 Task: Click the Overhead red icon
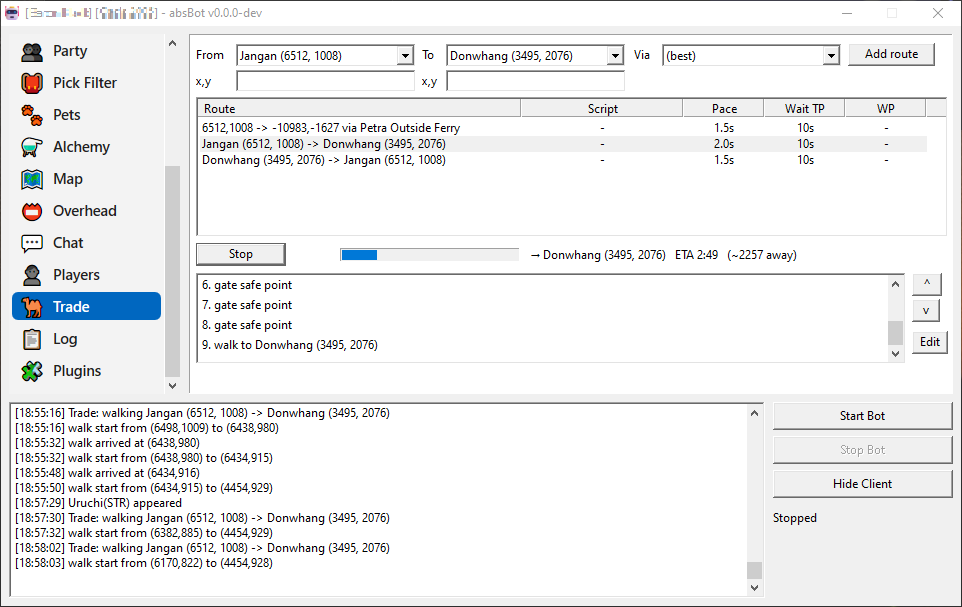32,211
